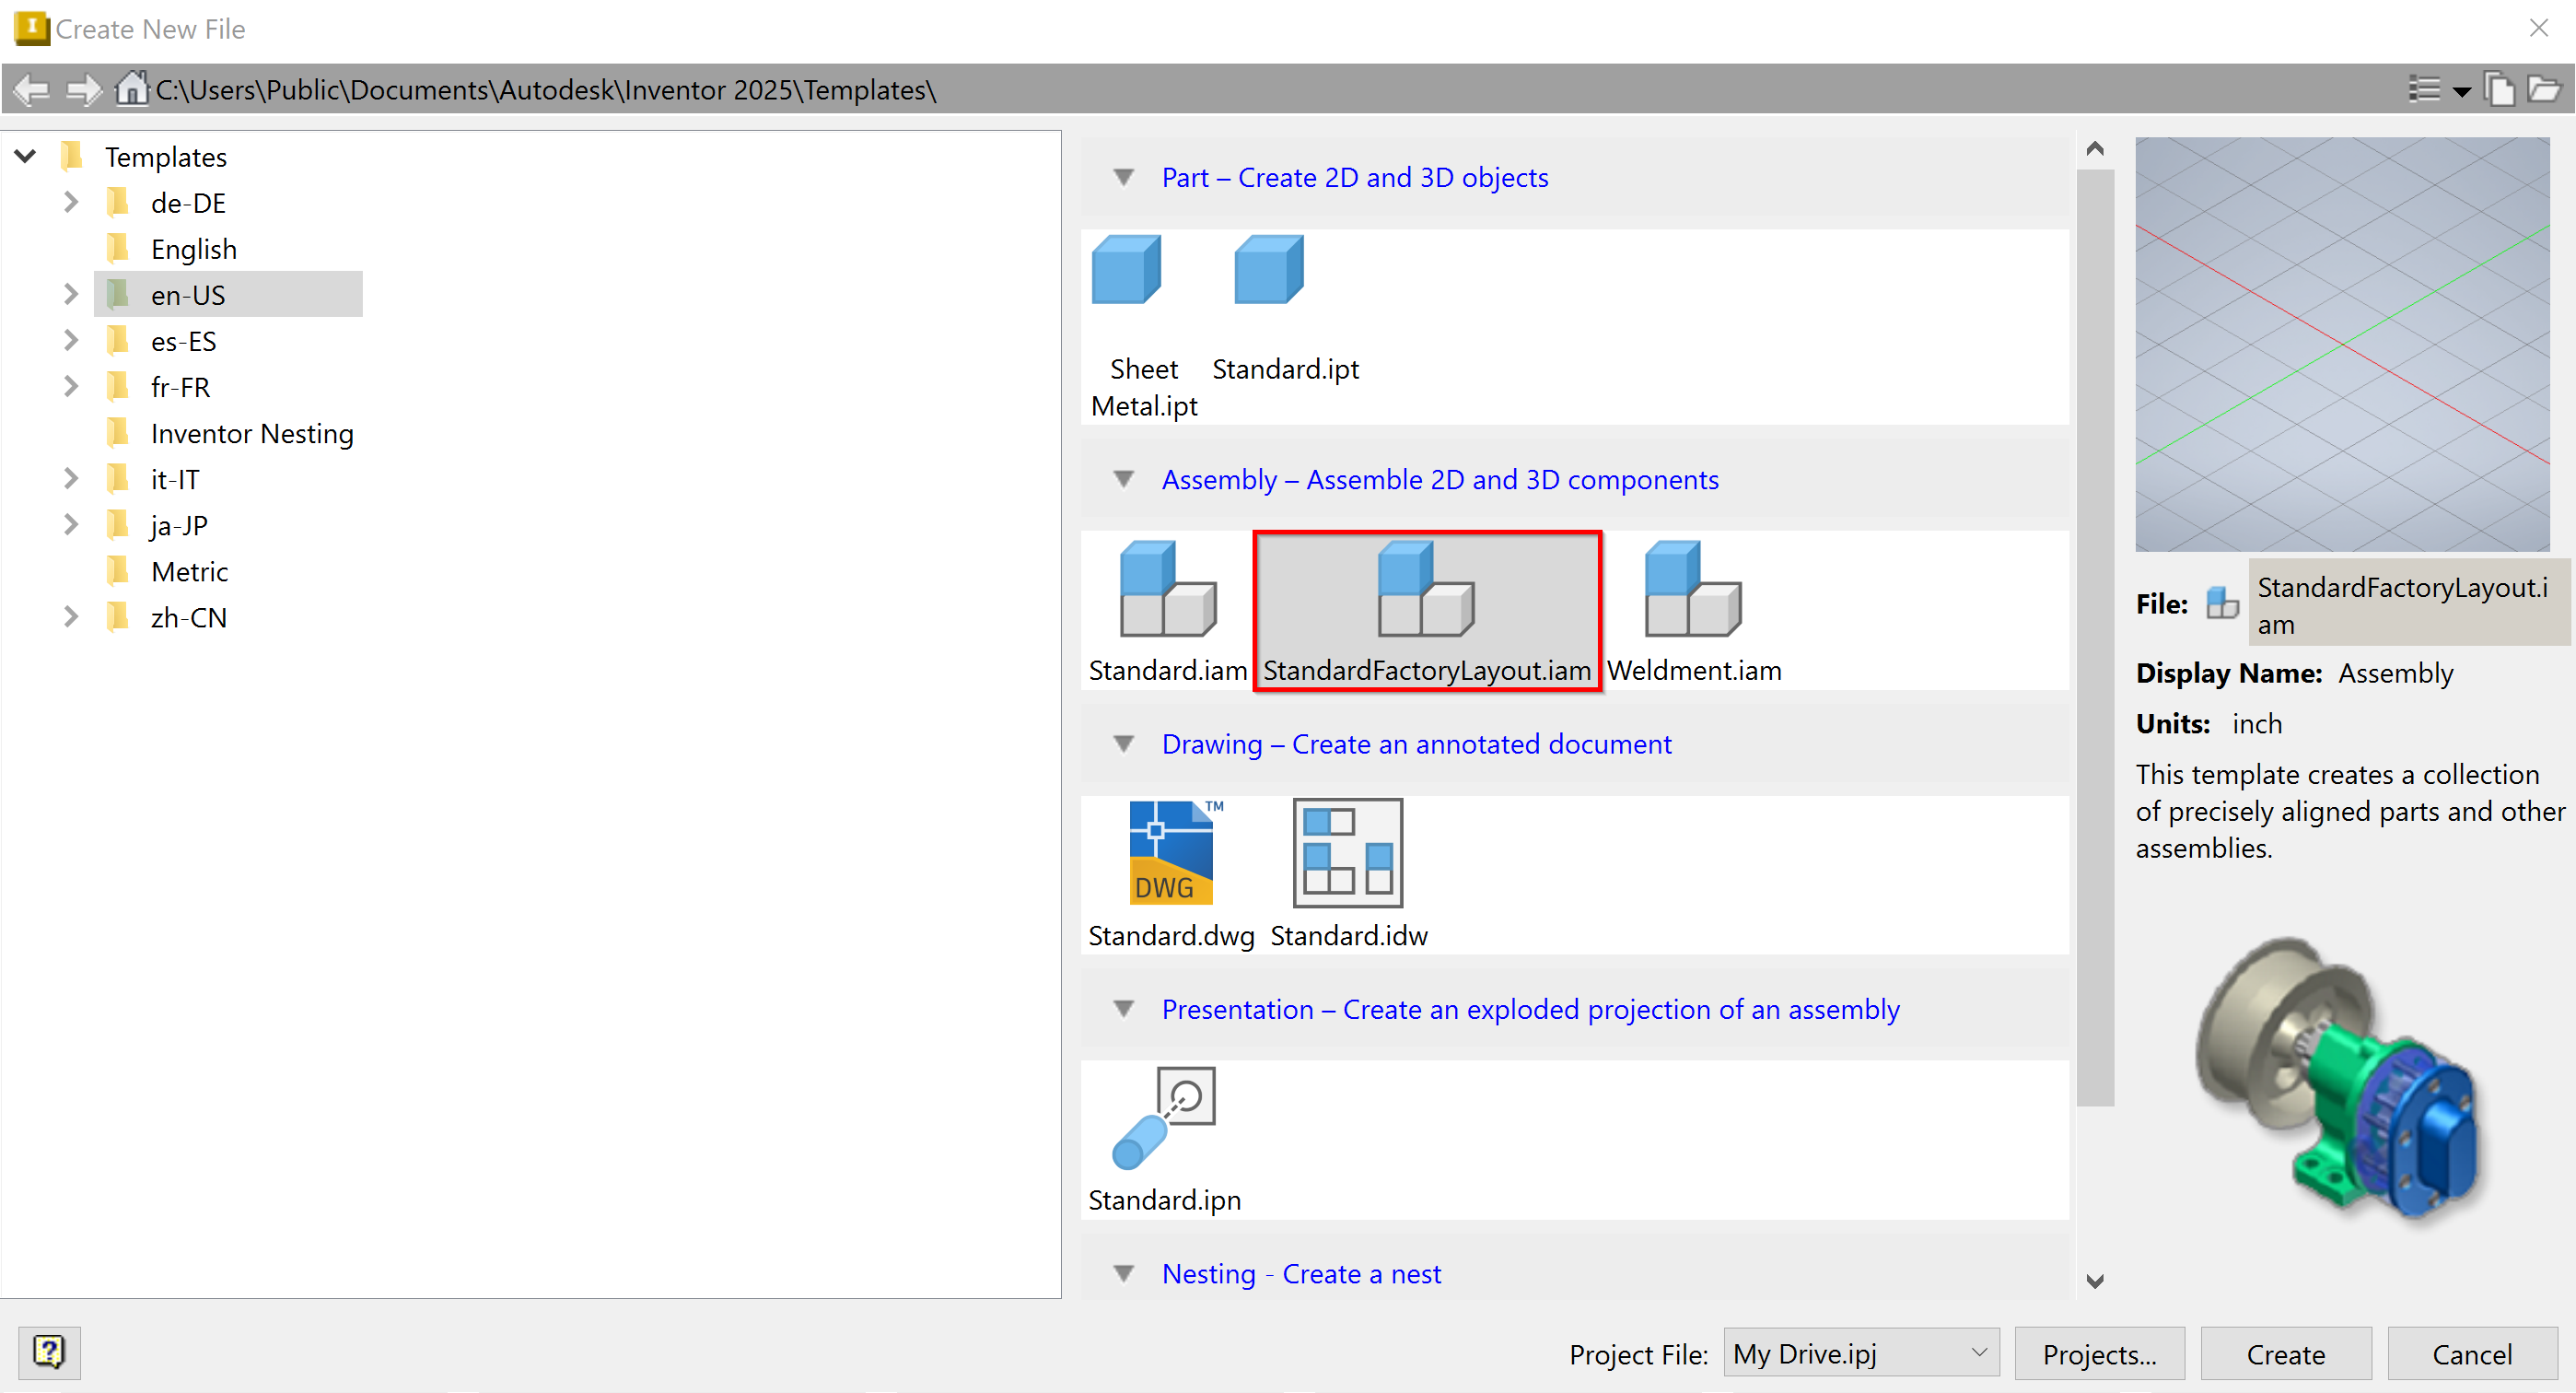
Task: Select the Standard.dwg drawing template
Action: pyautogui.click(x=1171, y=854)
